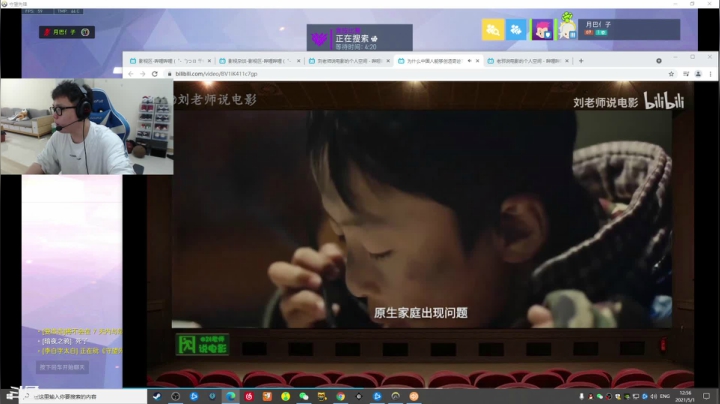The image size is (720, 404).
Task: Select the blonde Mercy avatar portrait
Action: point(567,29)
